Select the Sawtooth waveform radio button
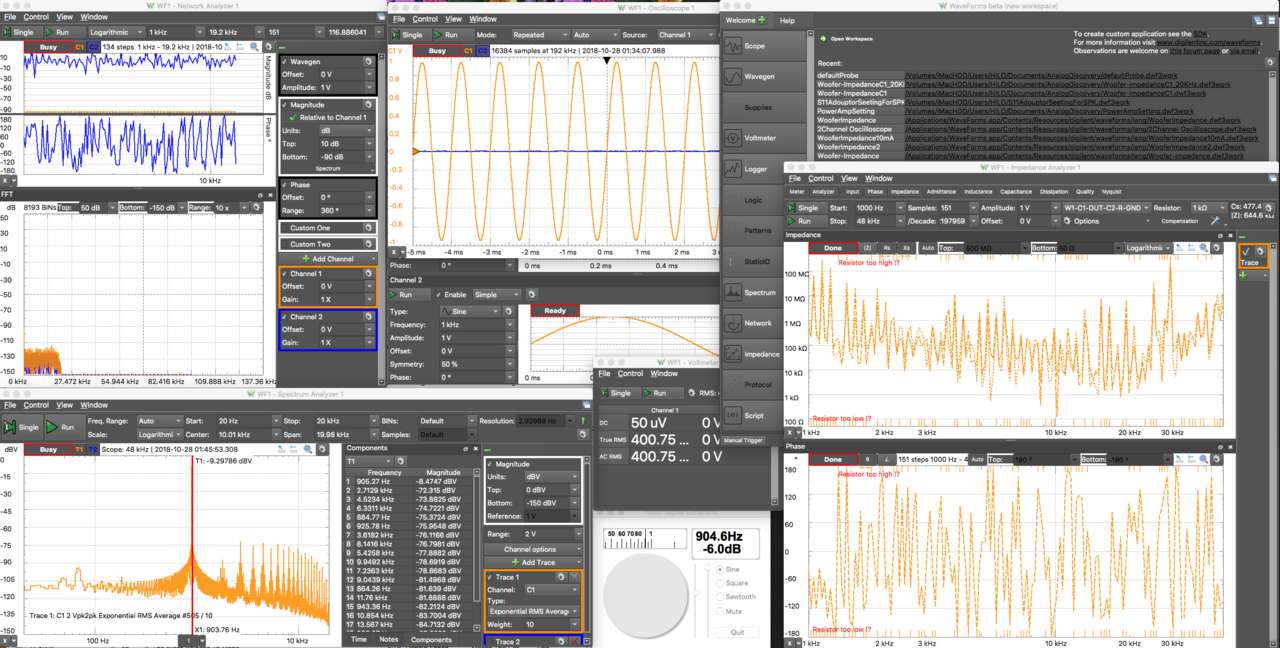Viewport: 1280px width, 648px height. tap(719, 596)
